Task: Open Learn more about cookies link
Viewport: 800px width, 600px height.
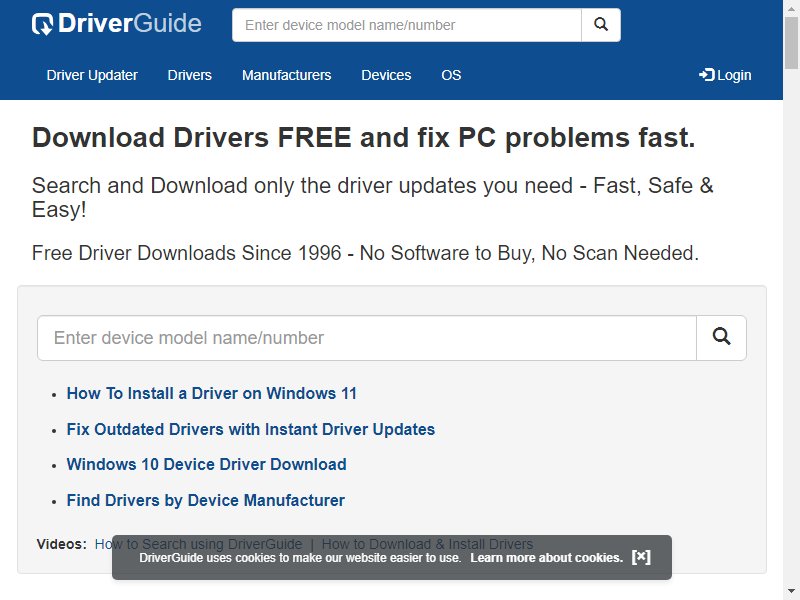Action: pyautogui.click(x=546, y=558)
